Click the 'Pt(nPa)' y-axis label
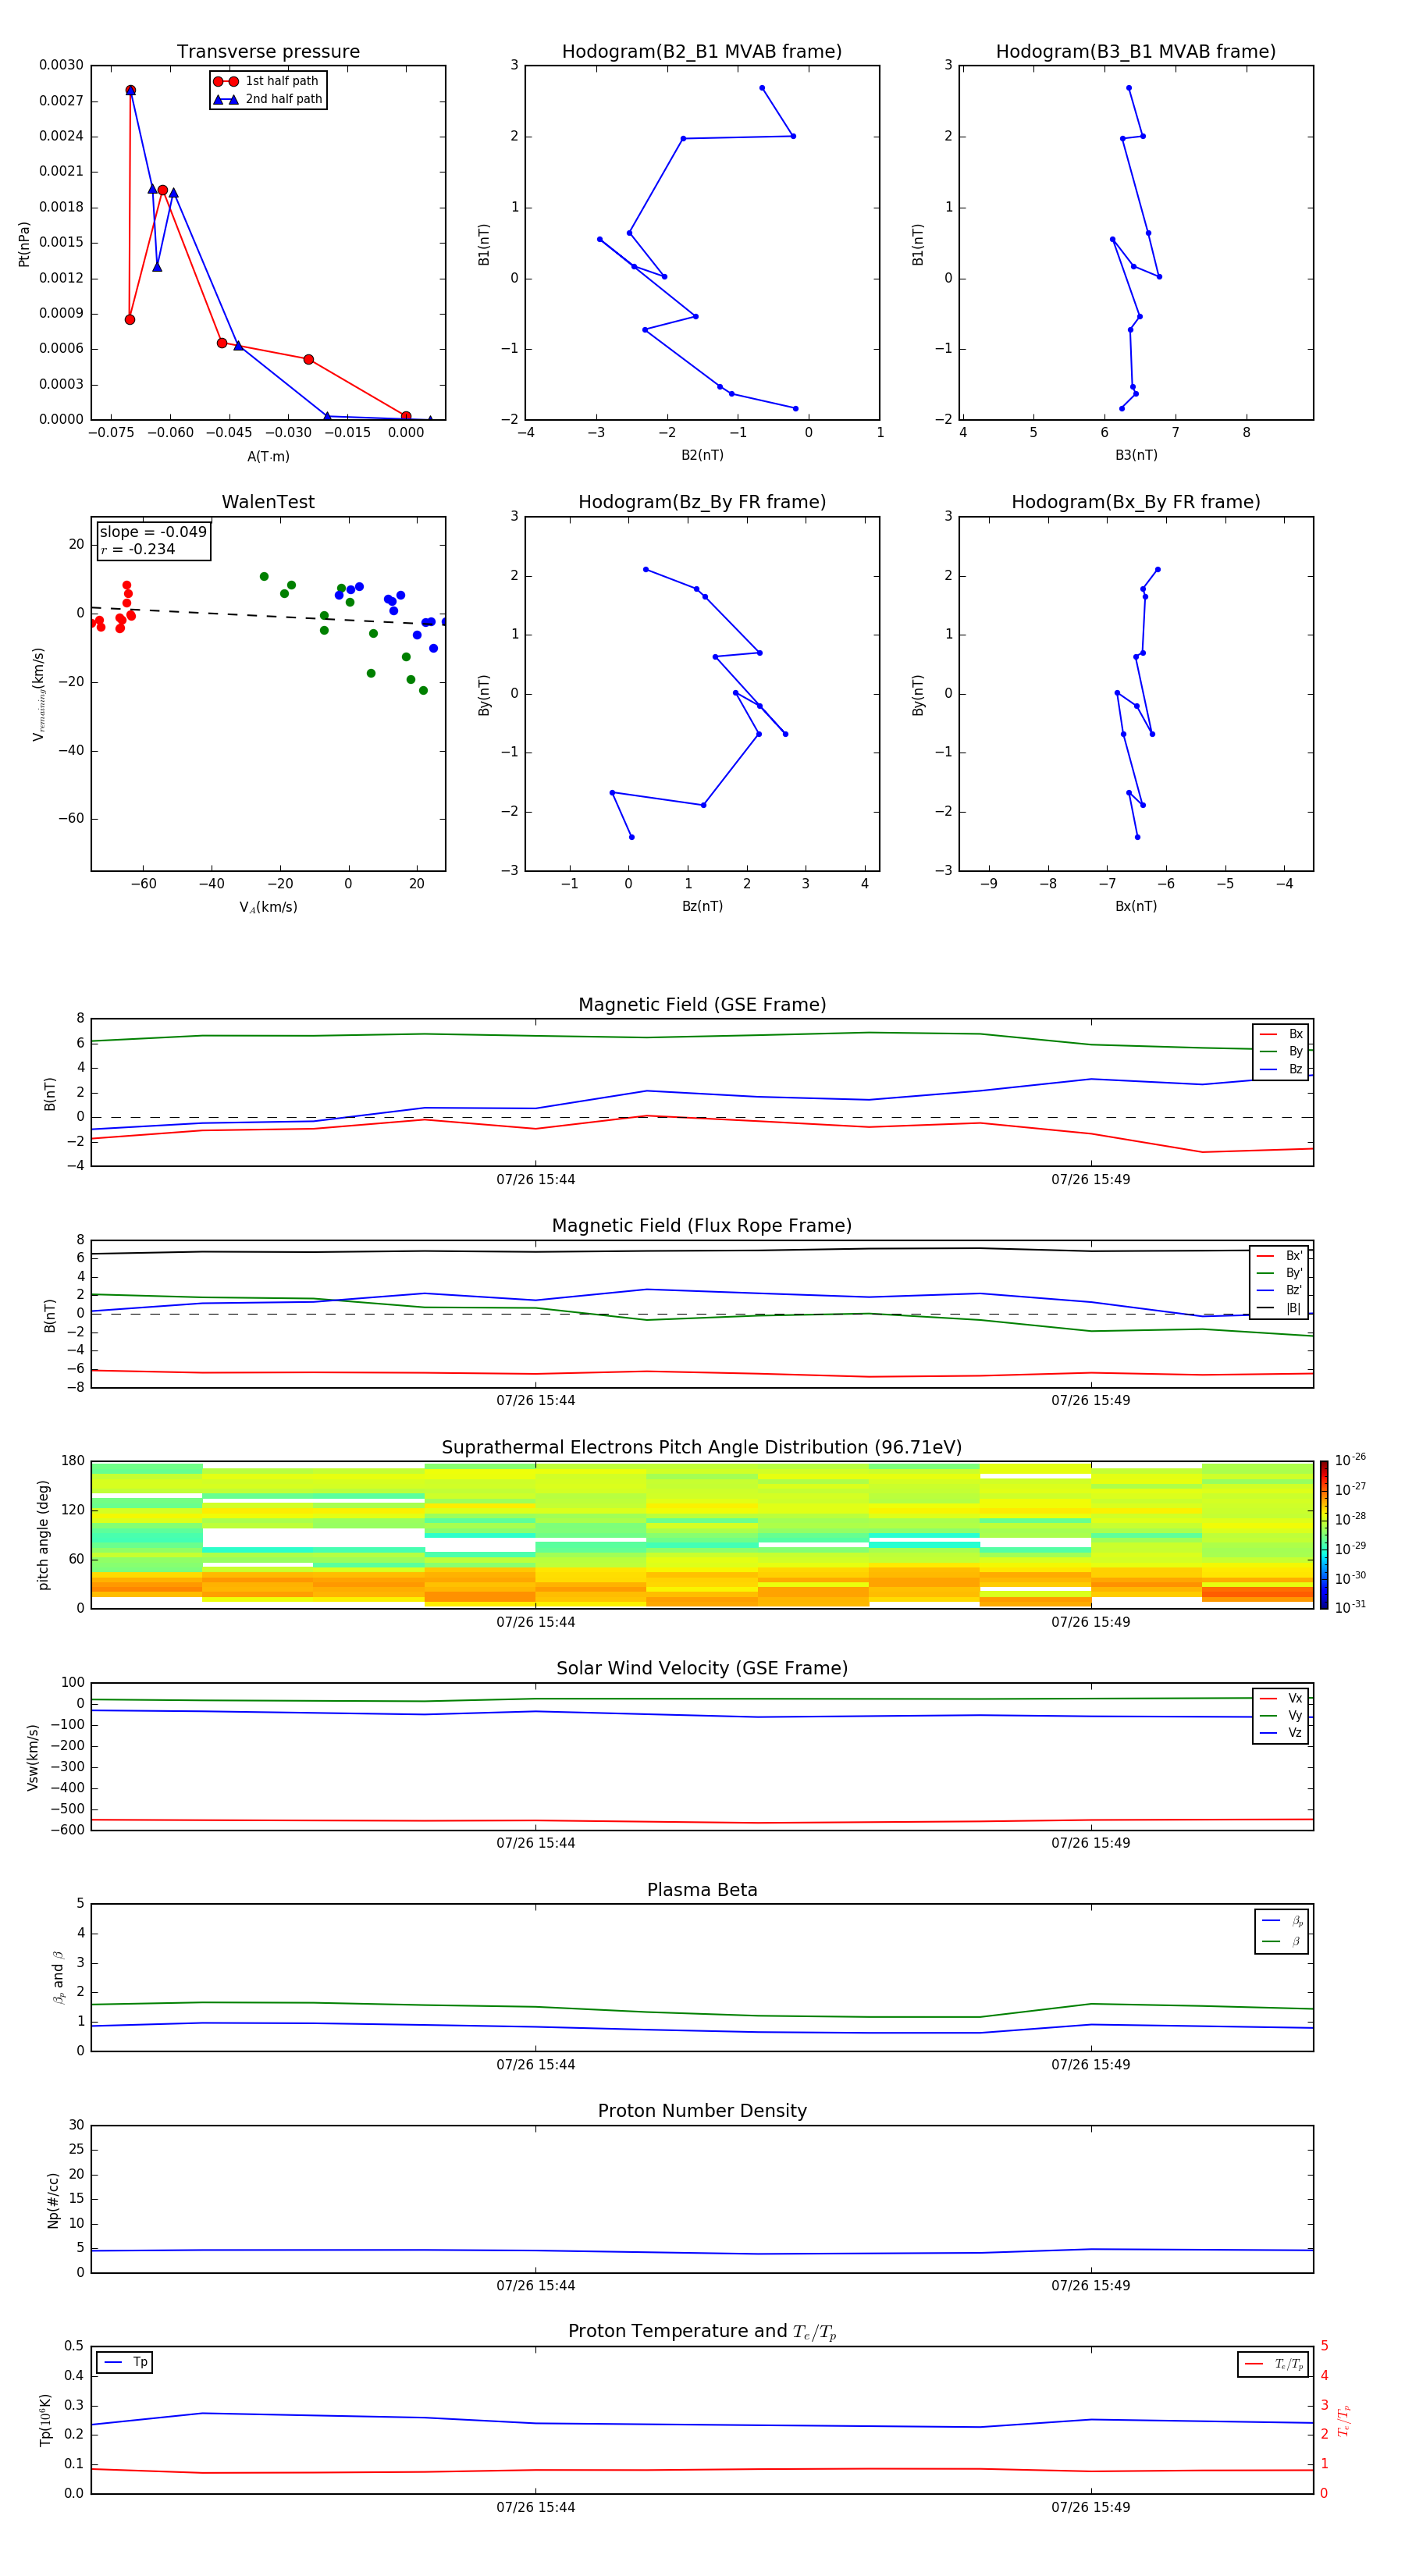 (24, 243)
